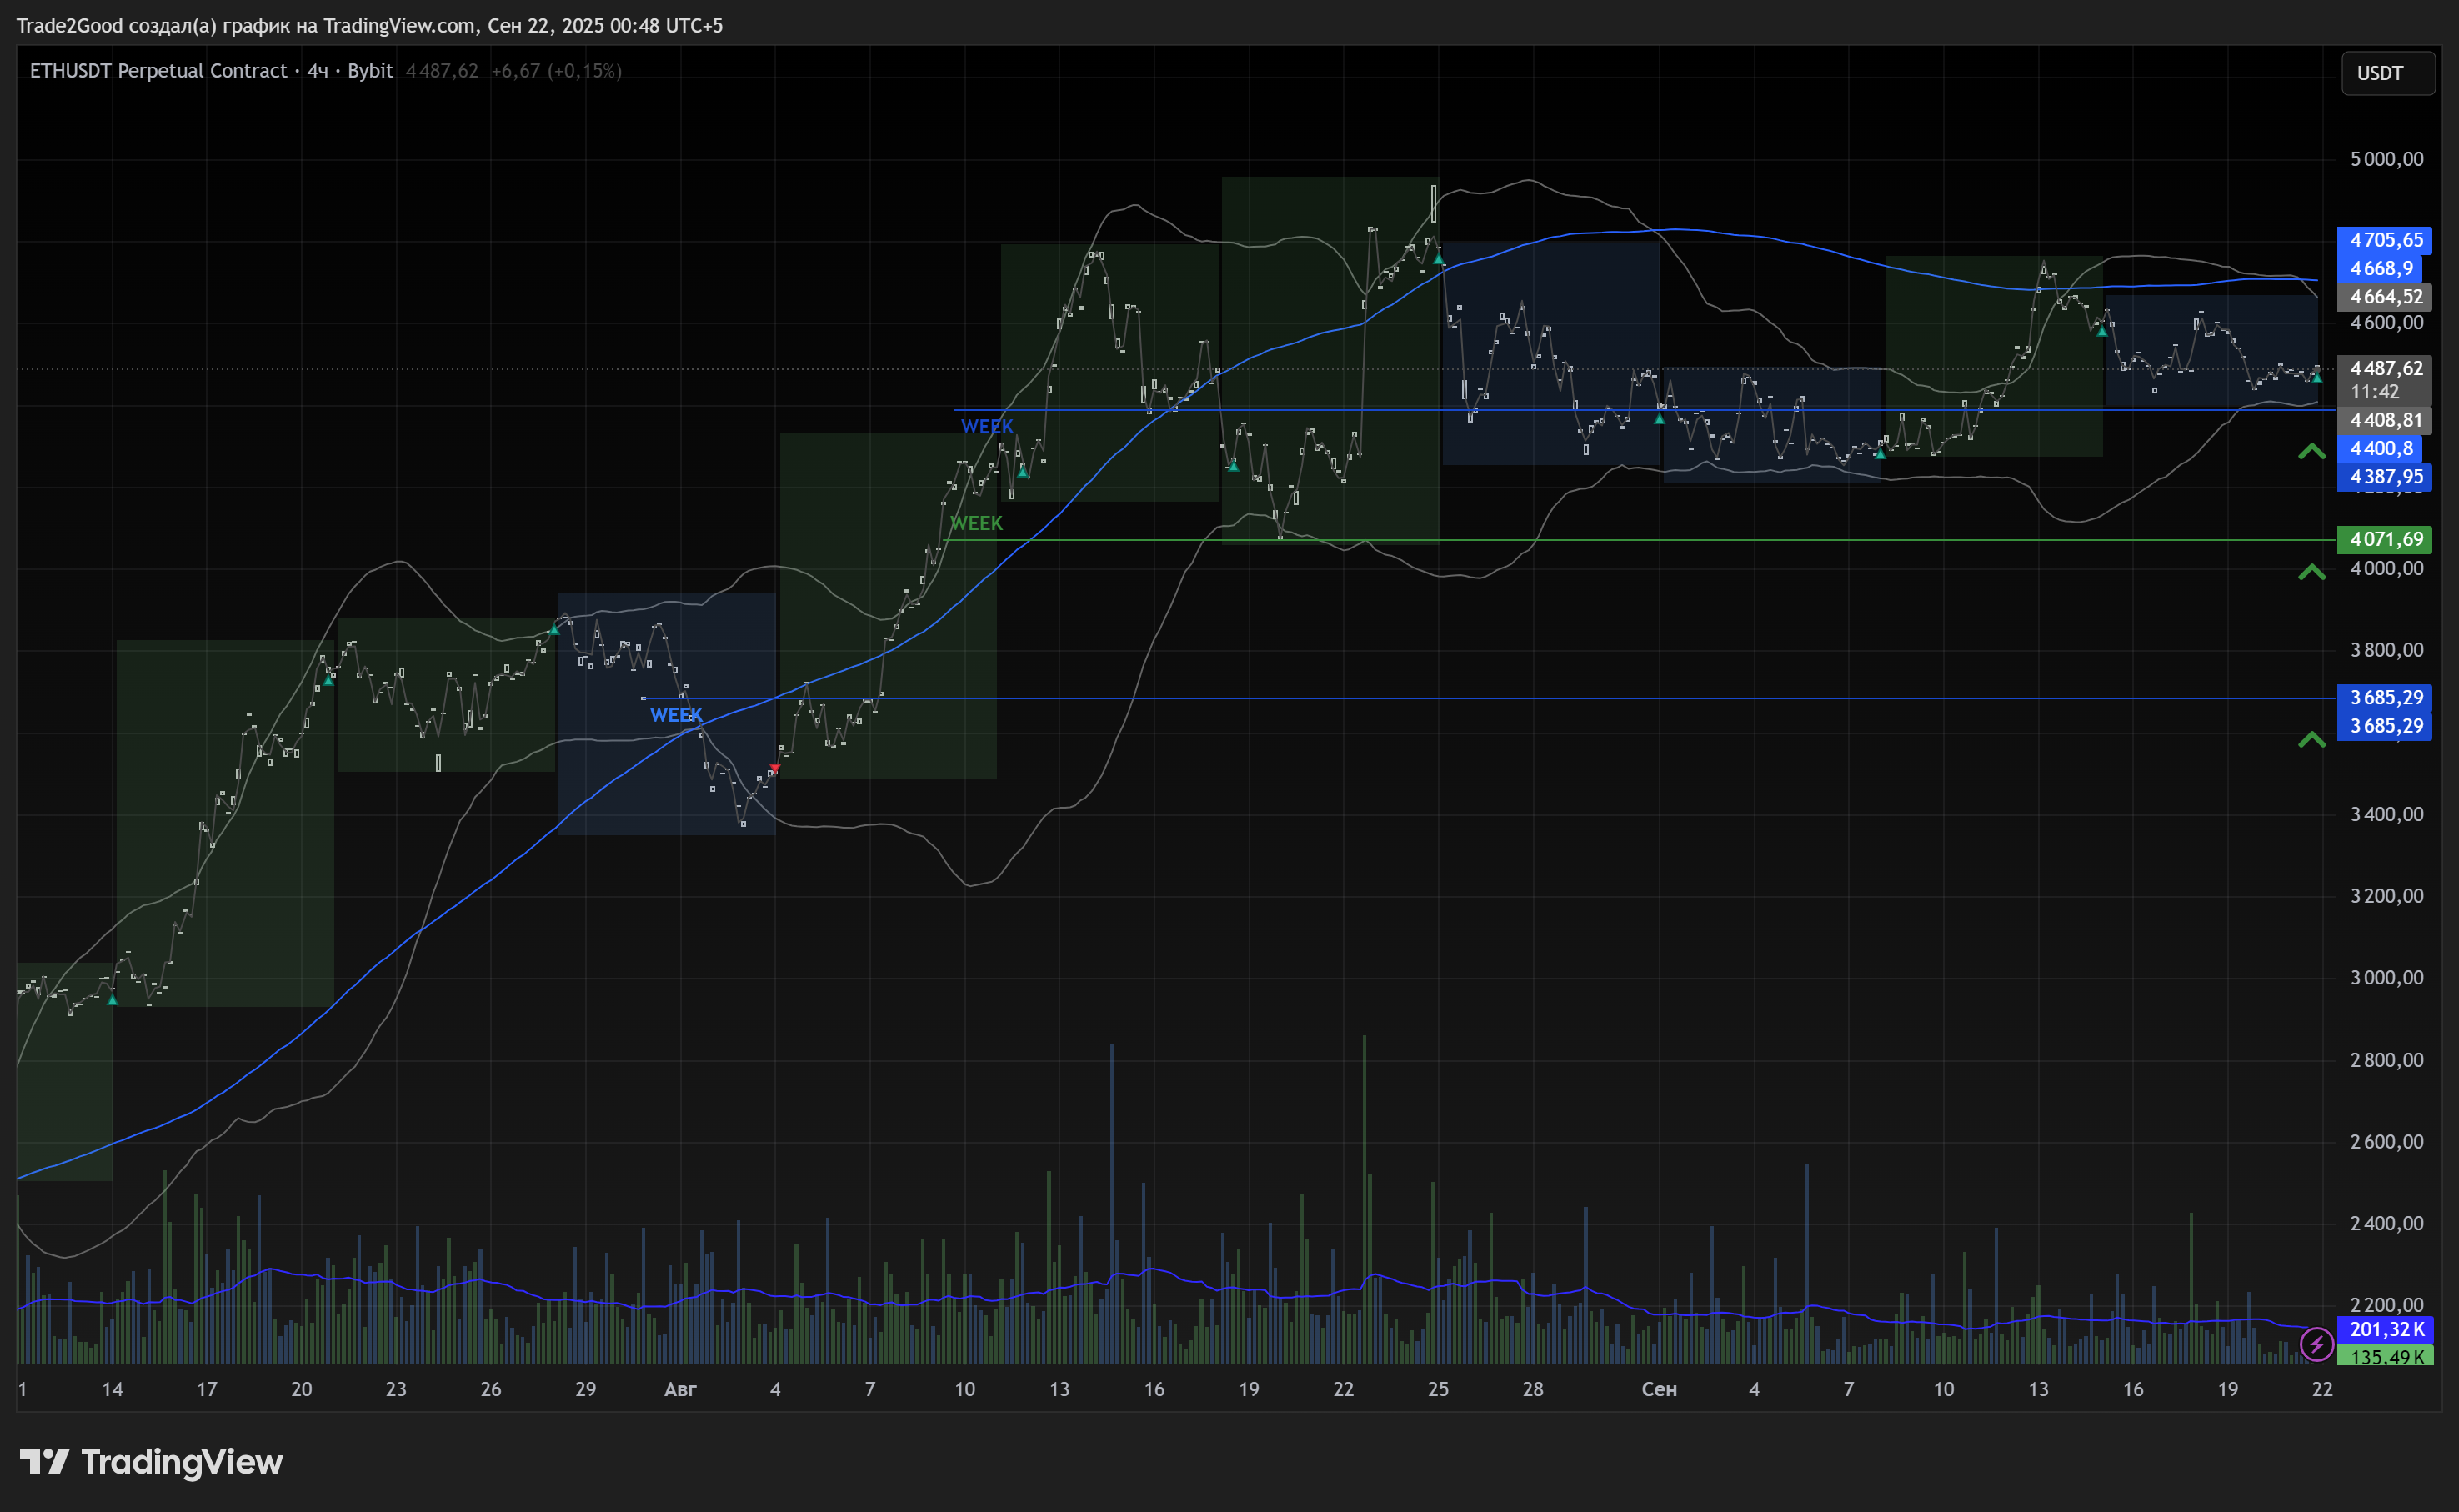Click the blue 4705,65 price label
The image size is (2459, 1512).
(x=2384, y=240)
